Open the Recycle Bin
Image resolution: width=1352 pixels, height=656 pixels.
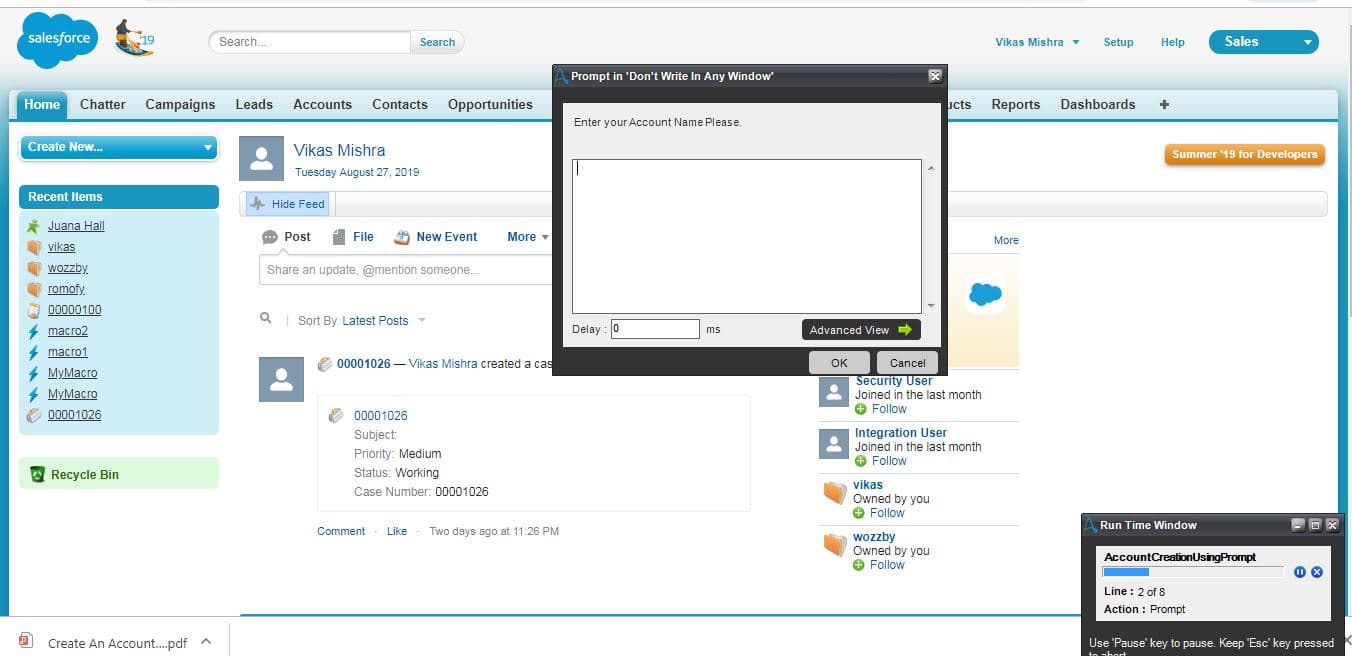(x=85, y=474)
